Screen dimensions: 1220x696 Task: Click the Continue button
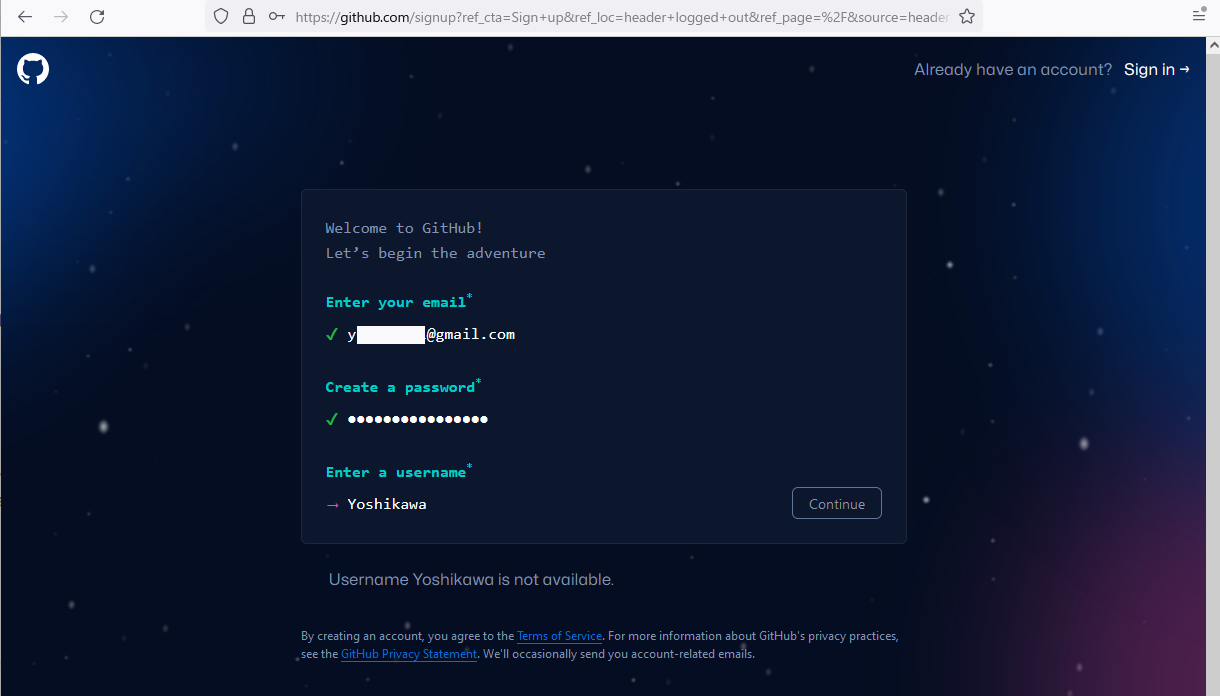[x=837, y=503]
